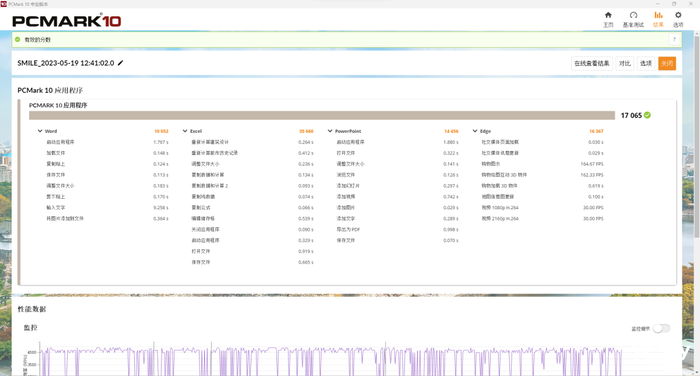Select result name SMILE_2023-05-19 12:41:02.0

pyautogui.click(x=66, y=63)
